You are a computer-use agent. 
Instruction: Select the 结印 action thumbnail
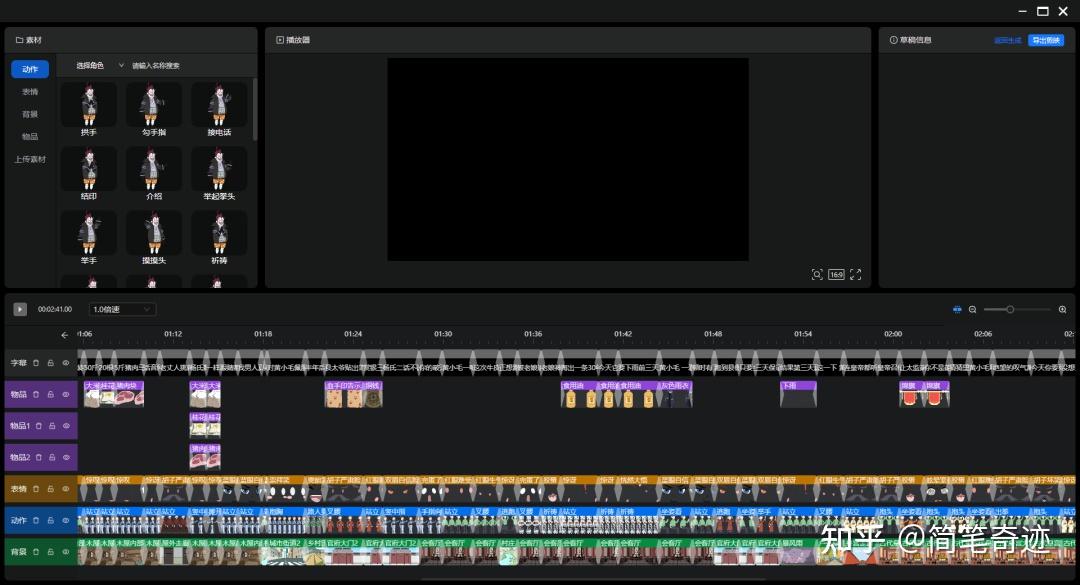(88, 169)
